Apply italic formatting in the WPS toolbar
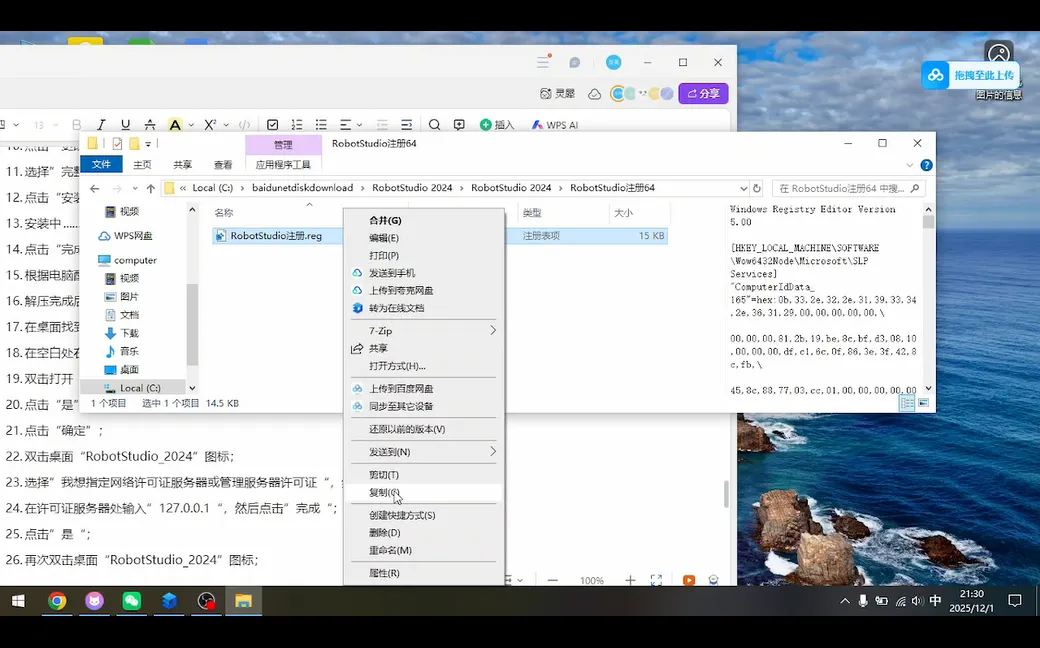Image resolution: width=1040 pixels, height=648 pixels. click(x=101, y=123)
